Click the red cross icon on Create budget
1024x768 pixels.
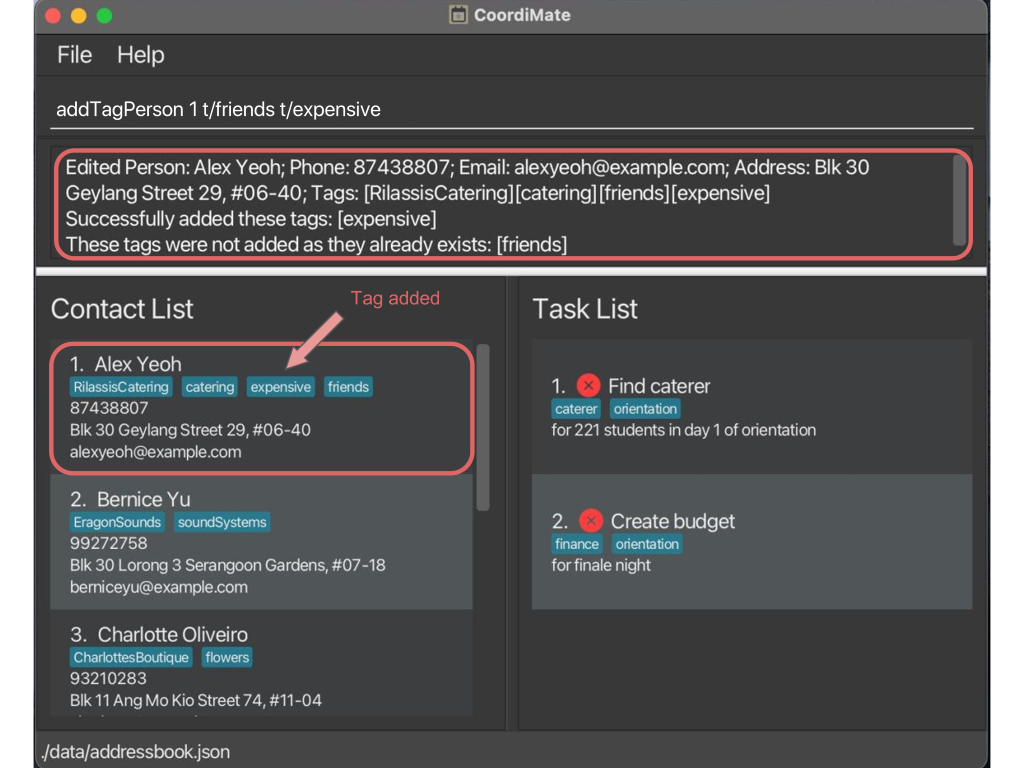591,520
